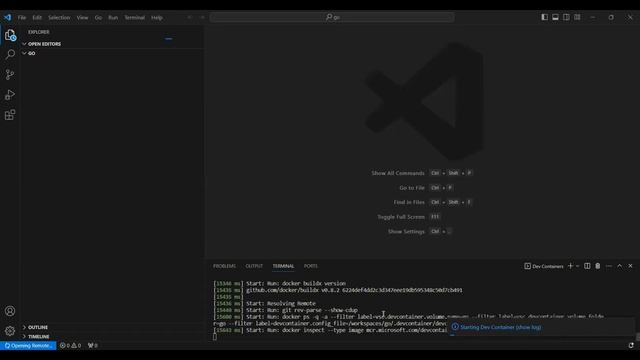Click the VS Code logo in title bar
The width and height of the screenshot is (640, 360).
click(8, 17)
